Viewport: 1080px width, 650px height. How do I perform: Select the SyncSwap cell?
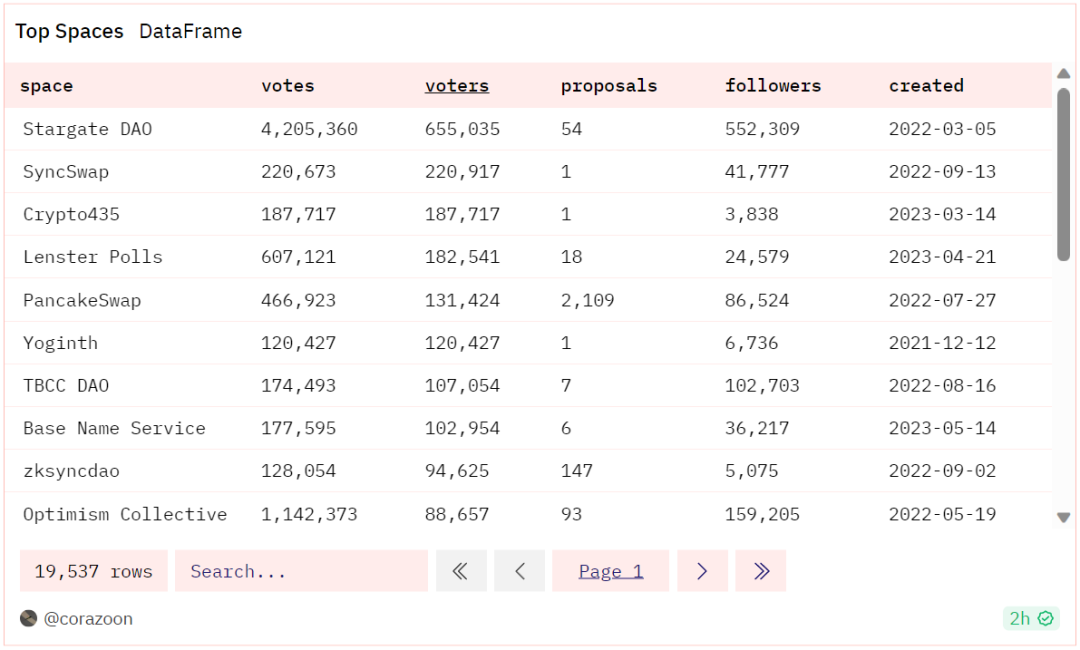[x=66, y=171]
